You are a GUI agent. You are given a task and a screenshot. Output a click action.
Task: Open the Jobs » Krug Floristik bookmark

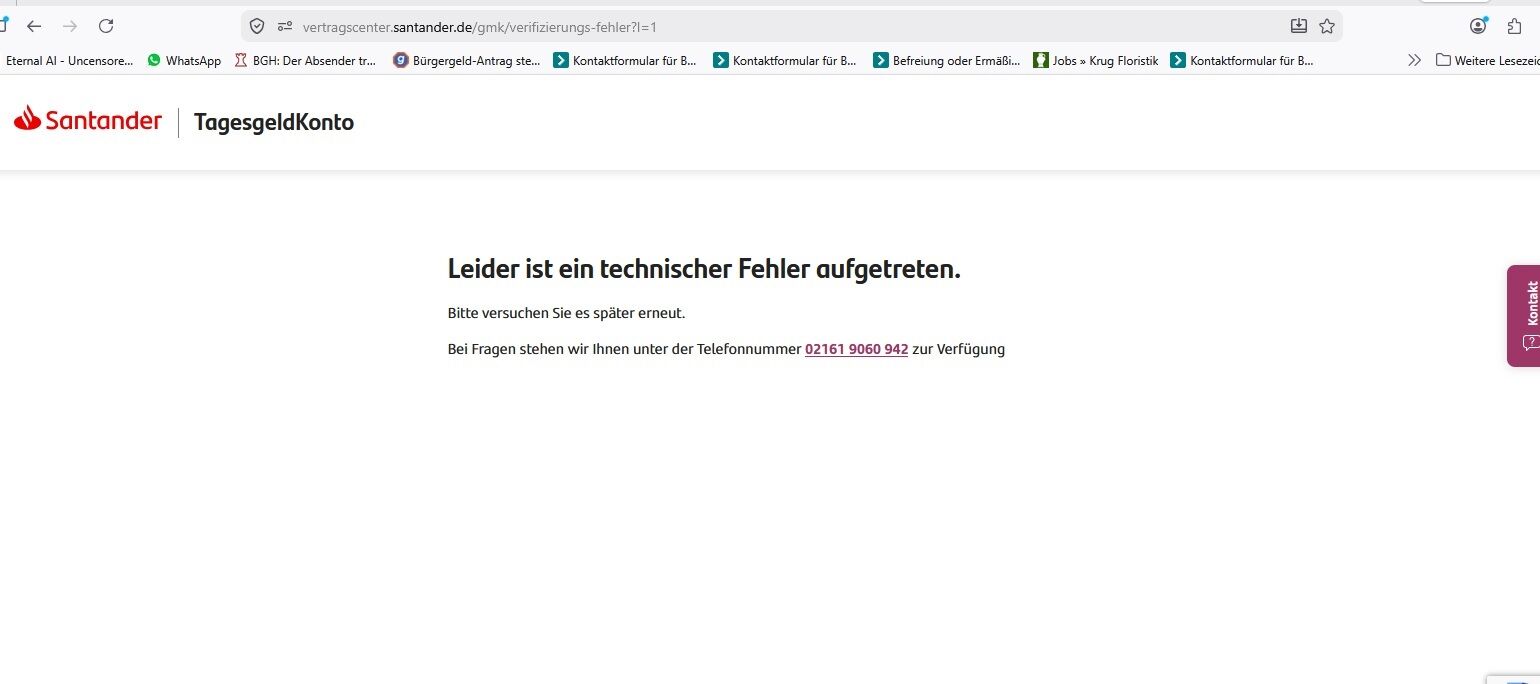point(1095,61)
